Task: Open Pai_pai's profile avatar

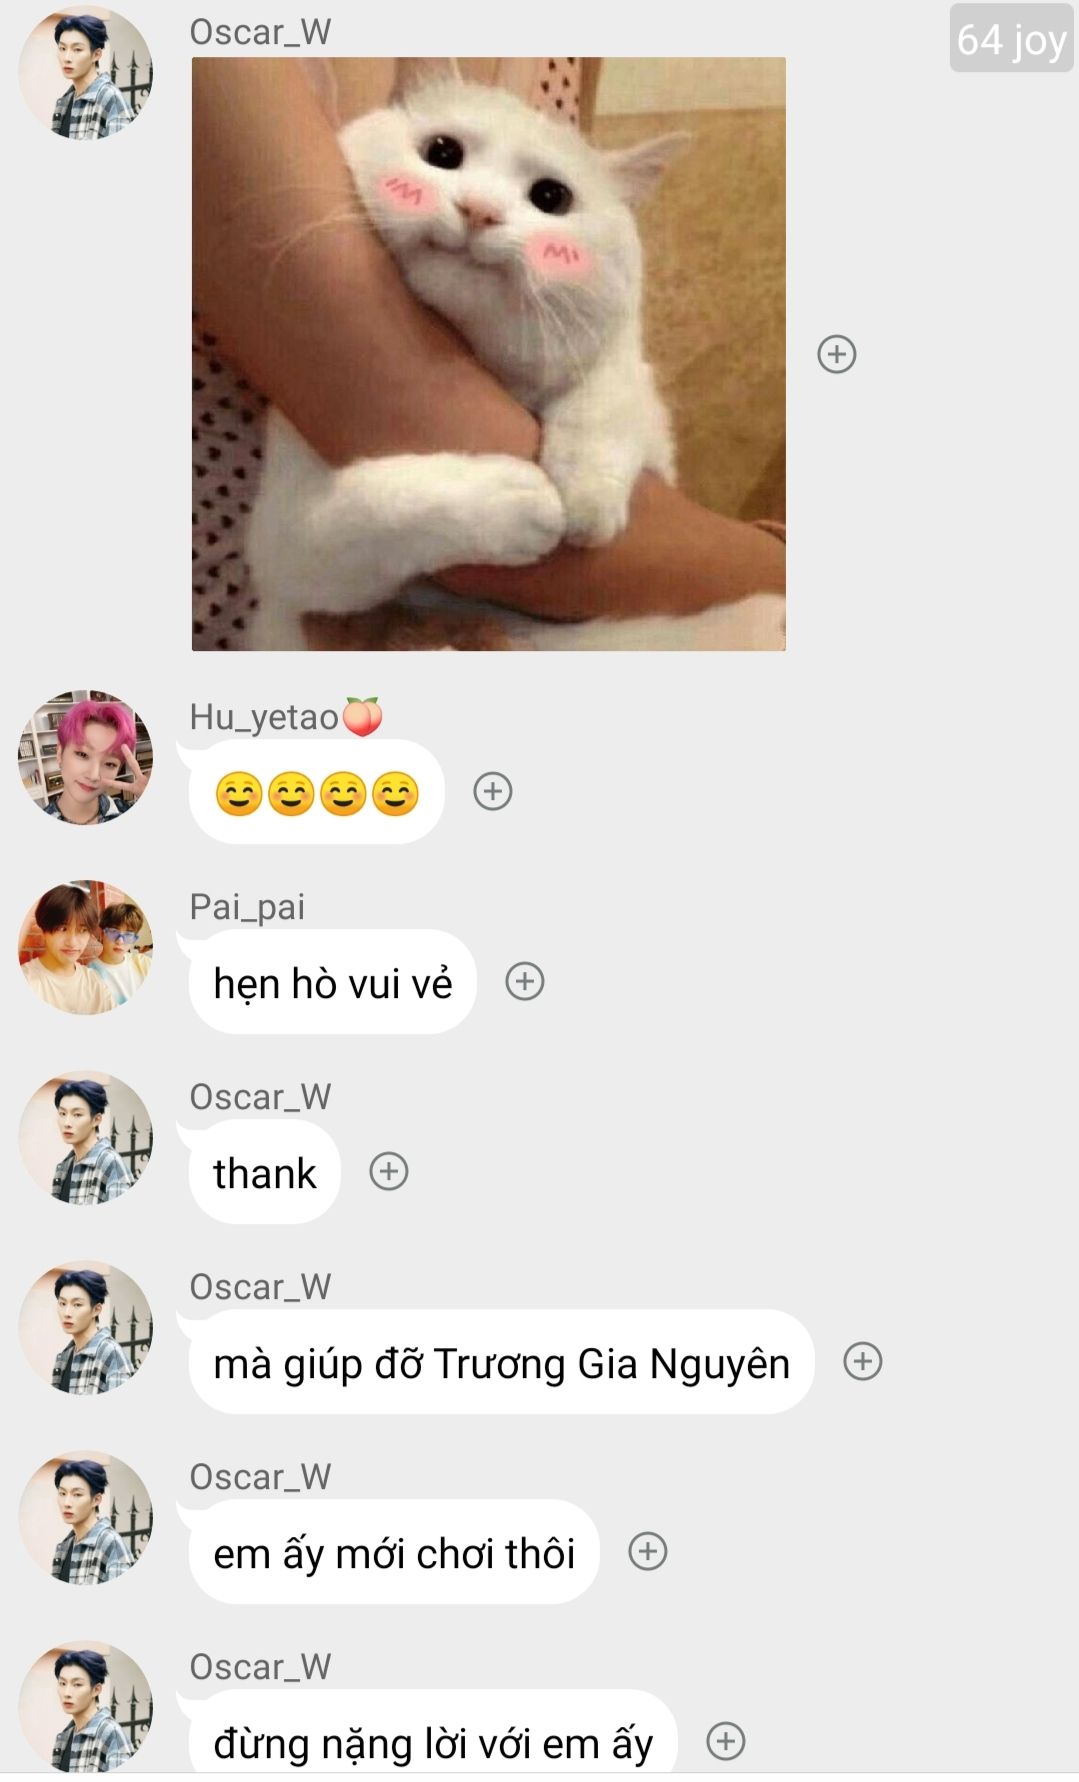Action: 86,947
